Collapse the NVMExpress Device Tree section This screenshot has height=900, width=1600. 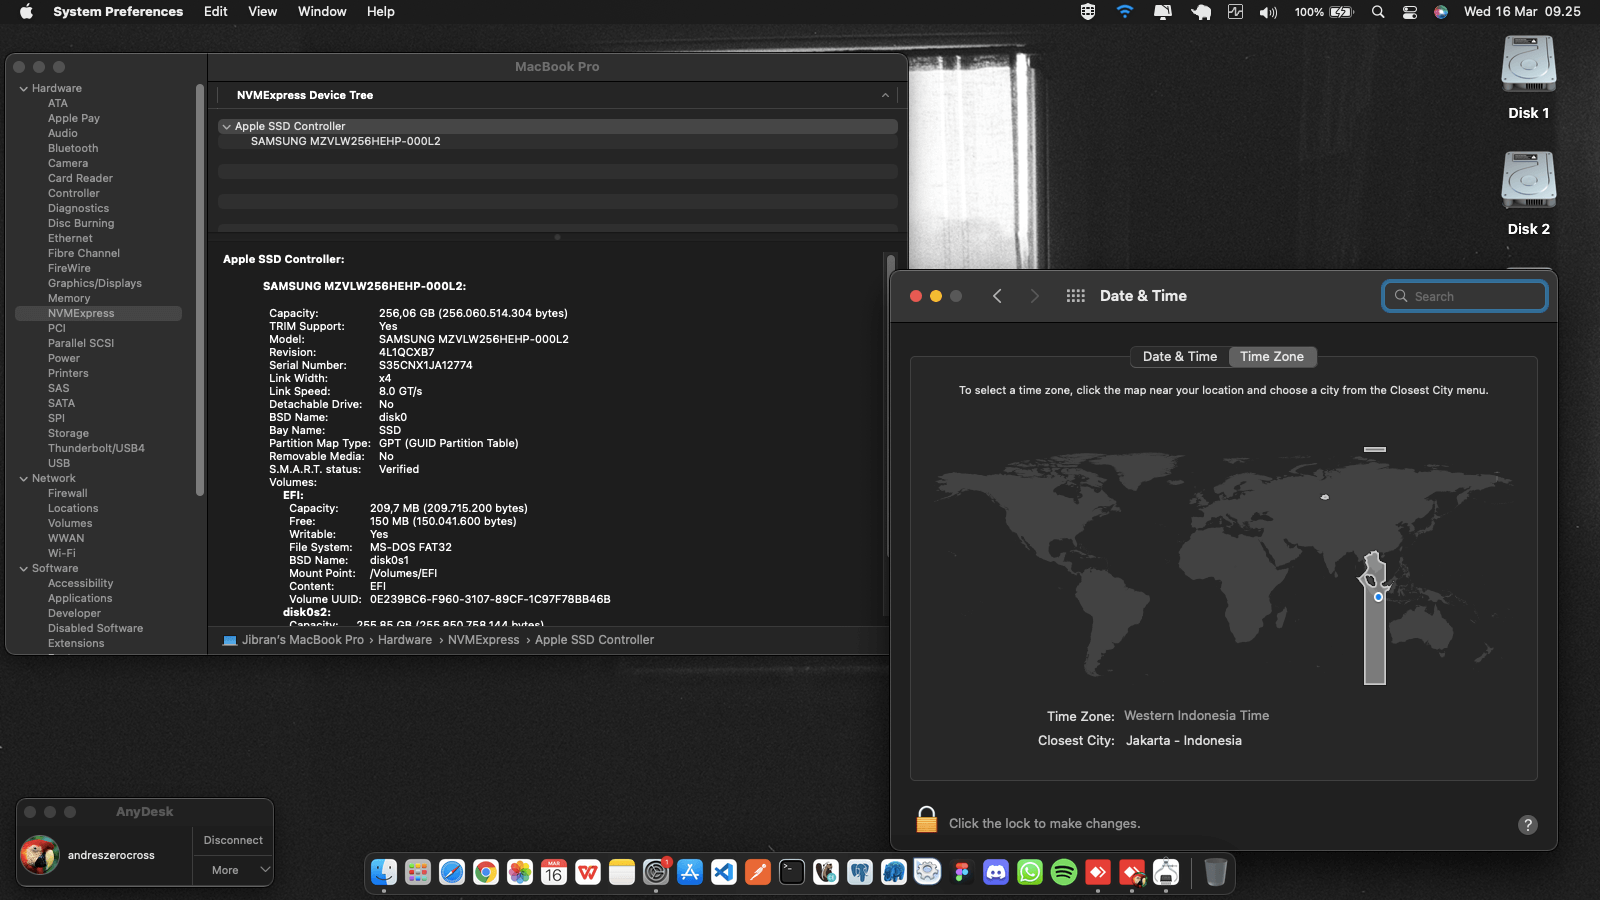pyautogui.click(x=884, y=95)
